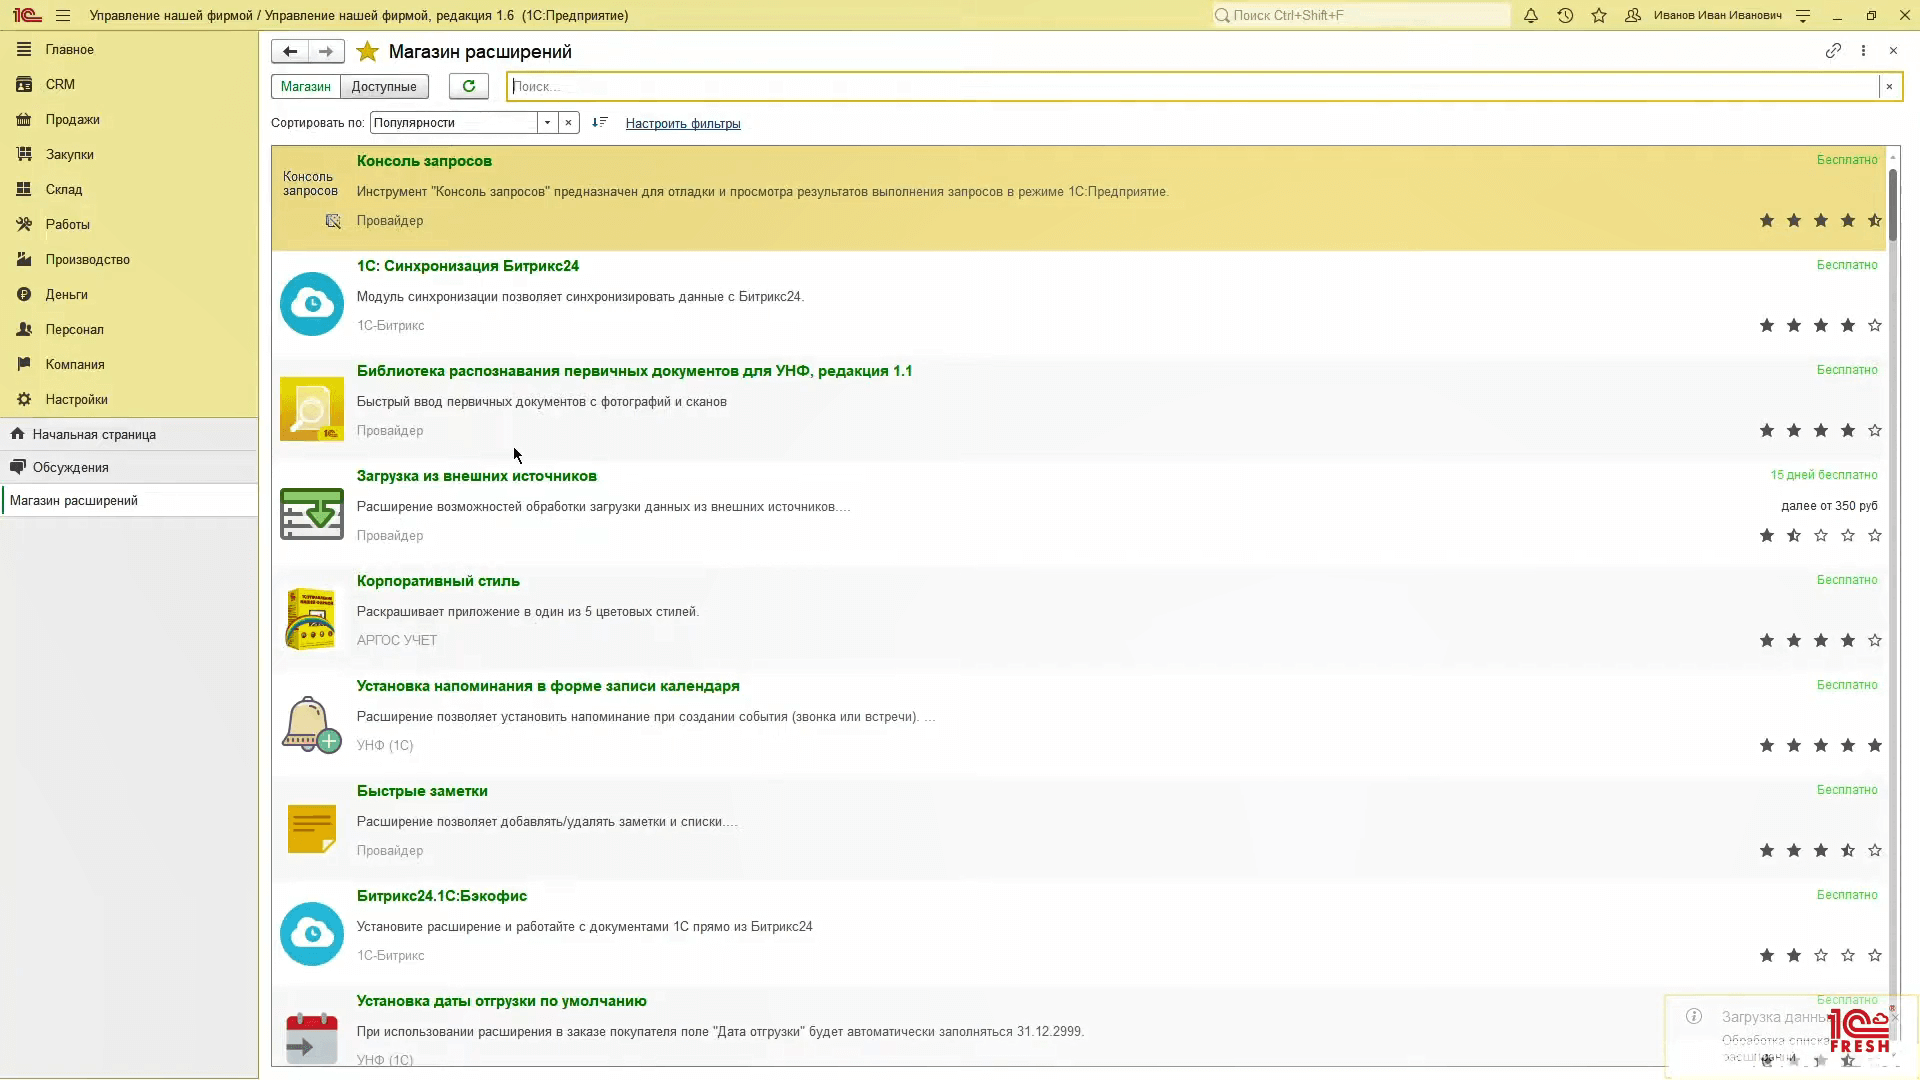The width and height of the screenshot is (1920, 1080).
Task: Open the Консоль запросов extension
Action: click(x=424, y=161)
